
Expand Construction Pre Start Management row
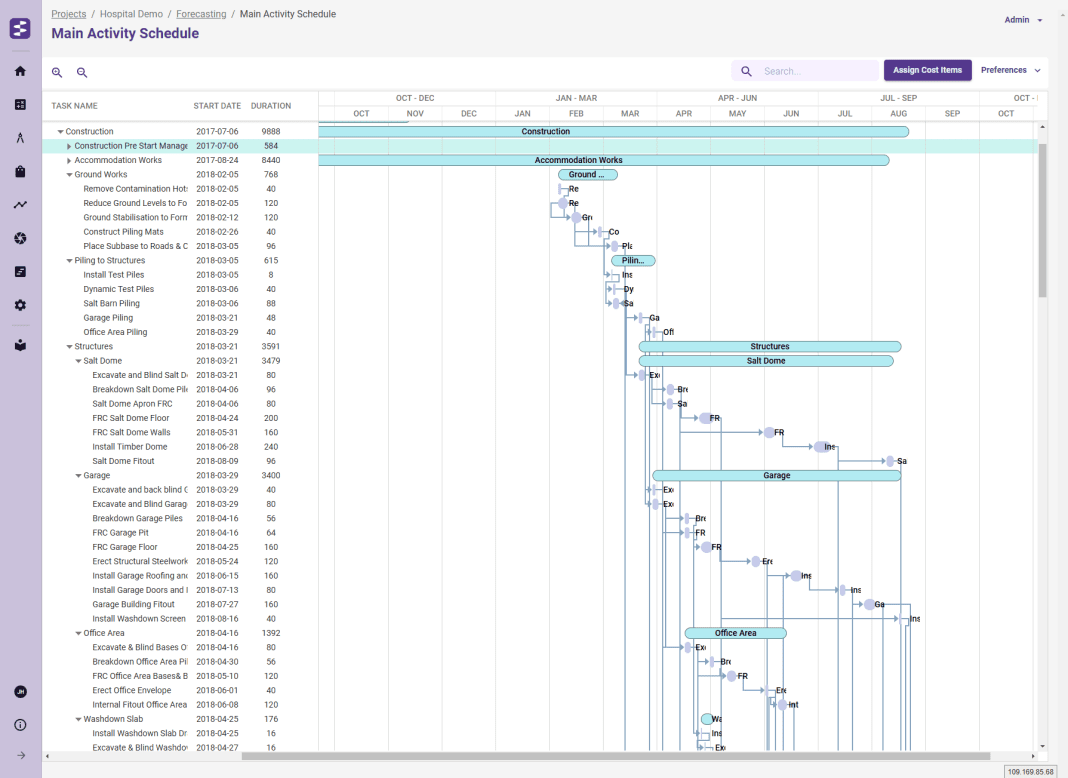click(x=69, y=146)
